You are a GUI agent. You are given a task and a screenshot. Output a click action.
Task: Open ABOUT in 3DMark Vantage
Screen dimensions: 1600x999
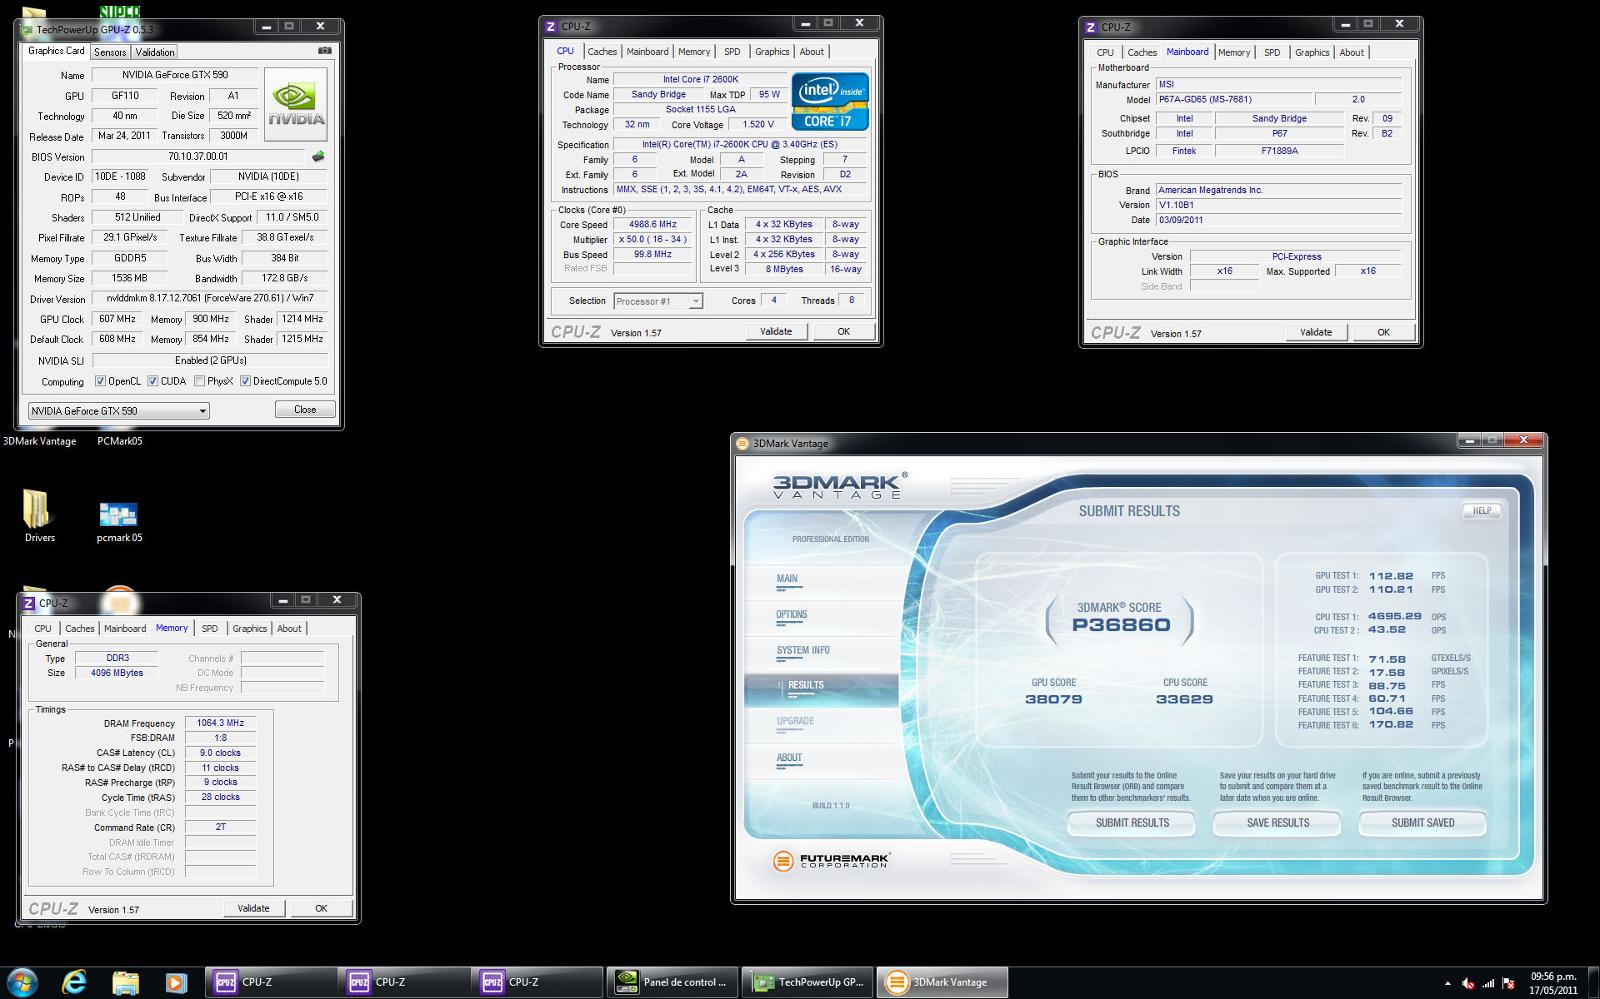tap(789, 757)
